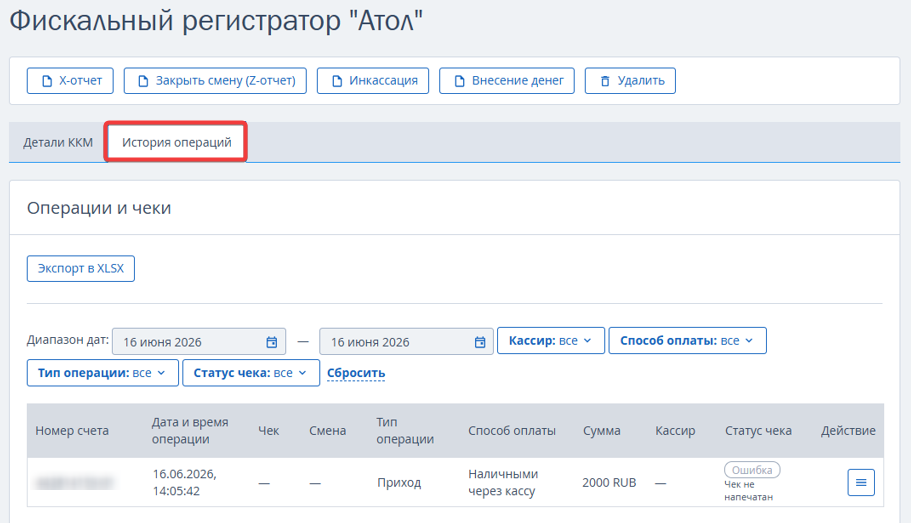This screenshot has width=911, height=523.
Task: Click Закрыть смену (Z-отчет) button
Action: tap(215, 81)
